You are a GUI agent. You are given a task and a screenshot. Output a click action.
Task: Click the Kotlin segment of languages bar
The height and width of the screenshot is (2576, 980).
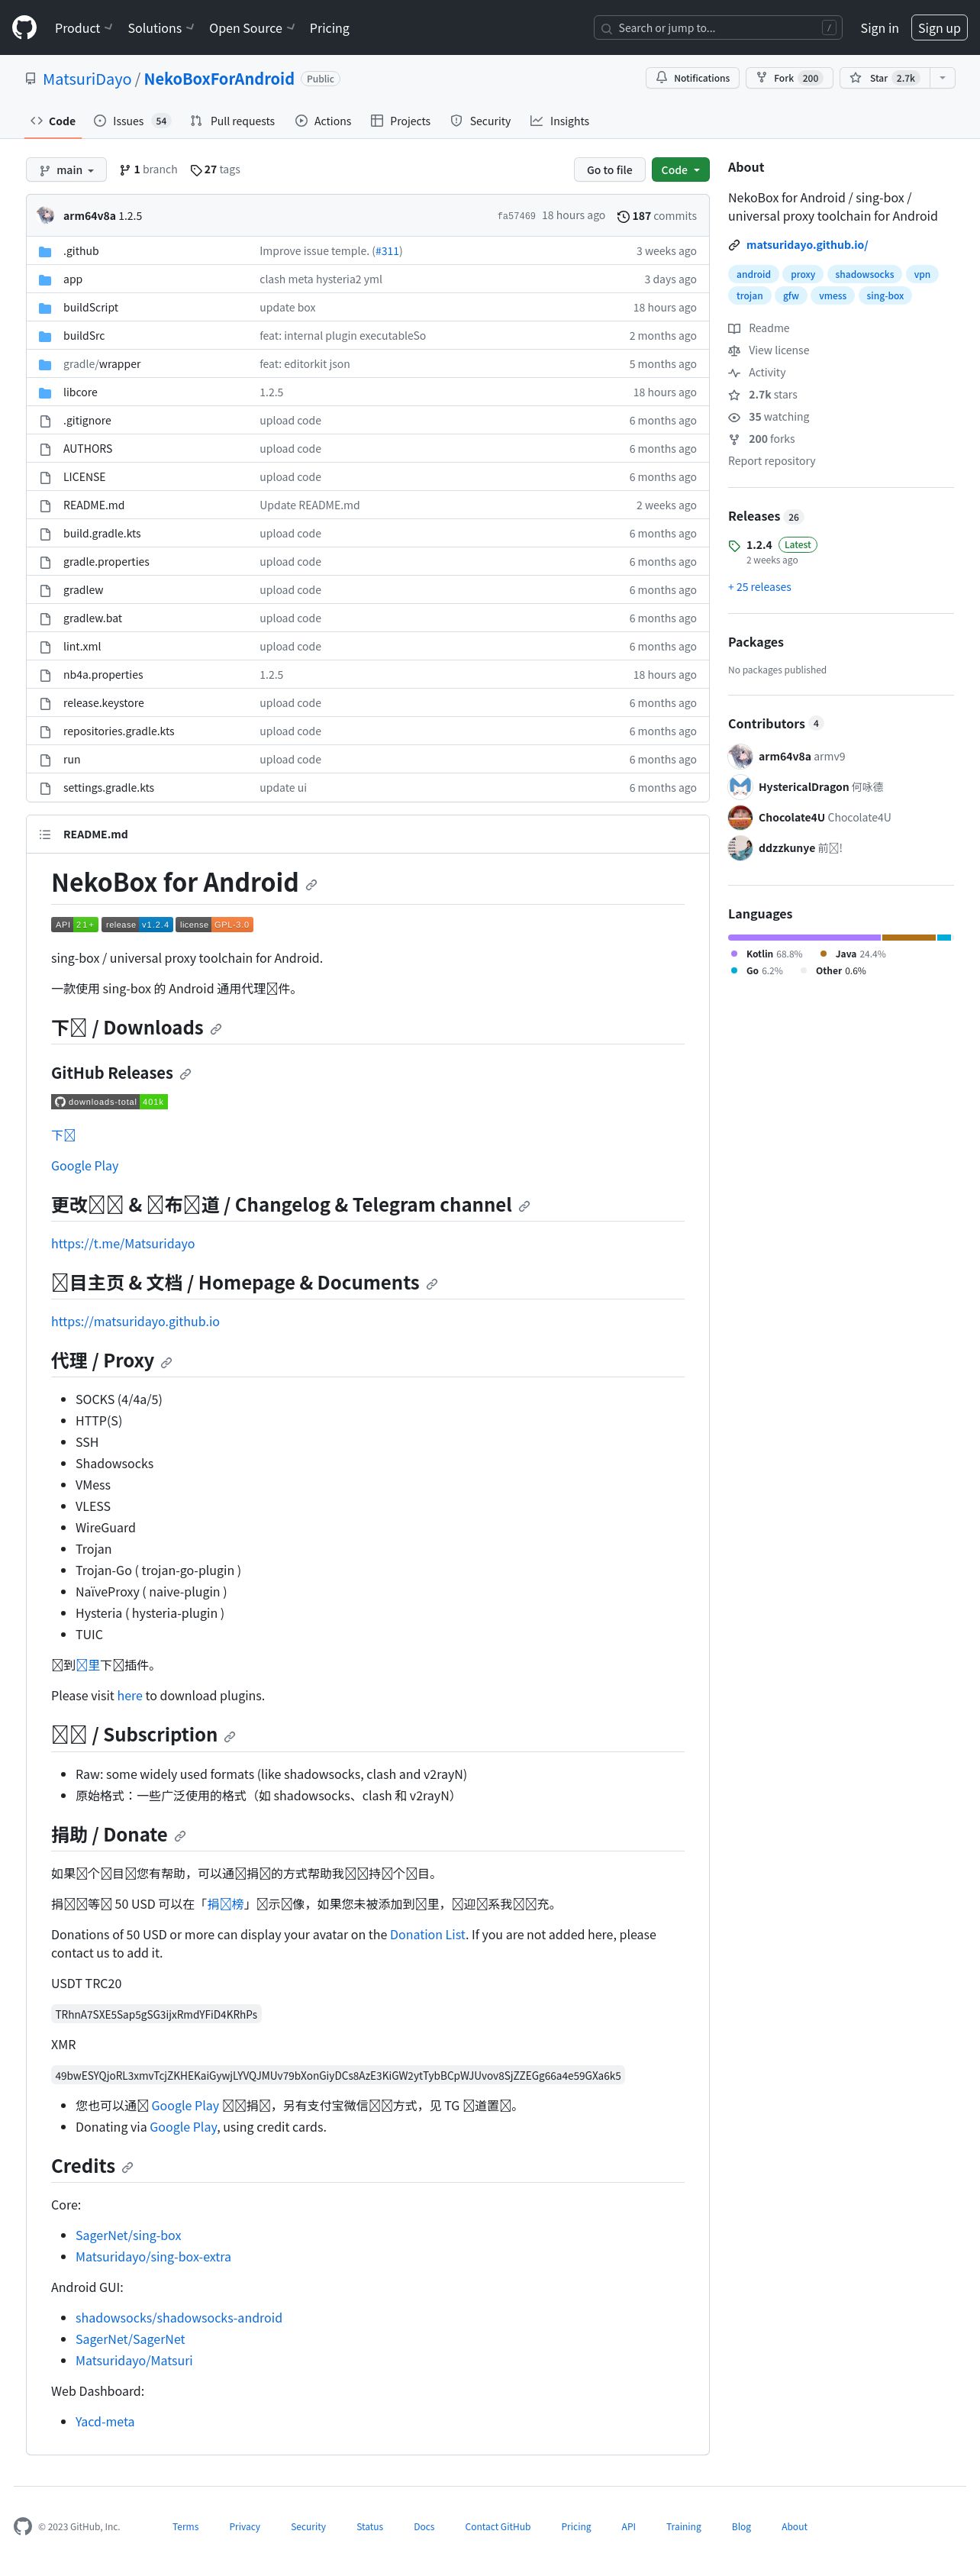(x=804, y=938)
